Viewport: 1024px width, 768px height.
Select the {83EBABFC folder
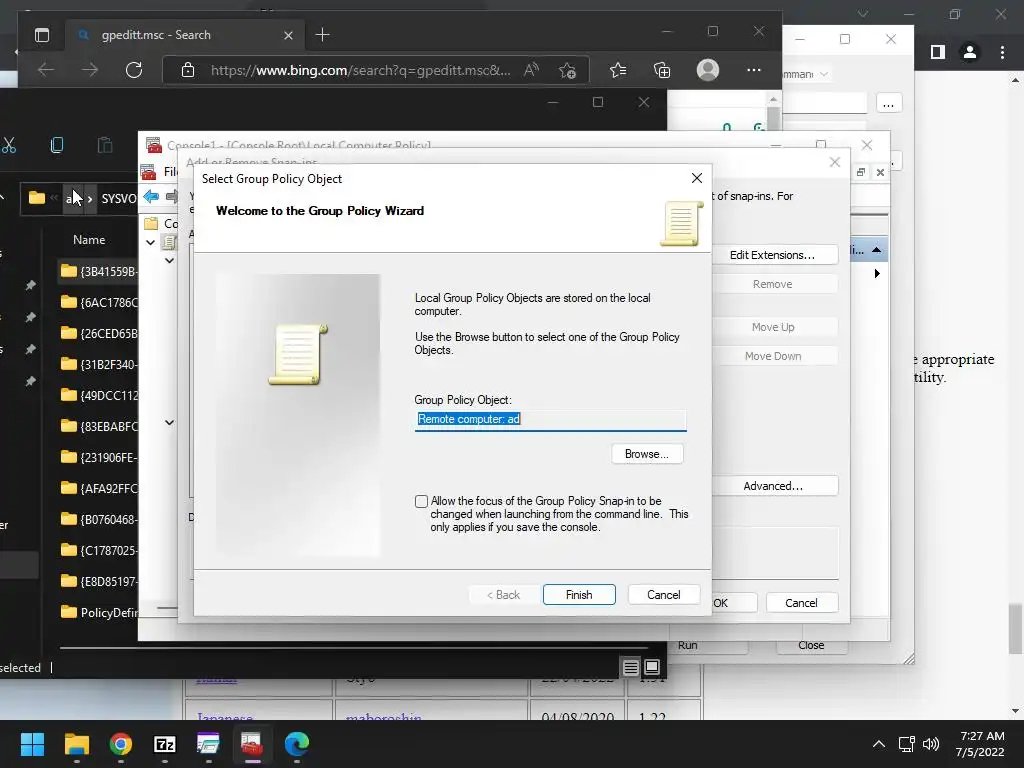pyautogui.click(x=99, y=426)
